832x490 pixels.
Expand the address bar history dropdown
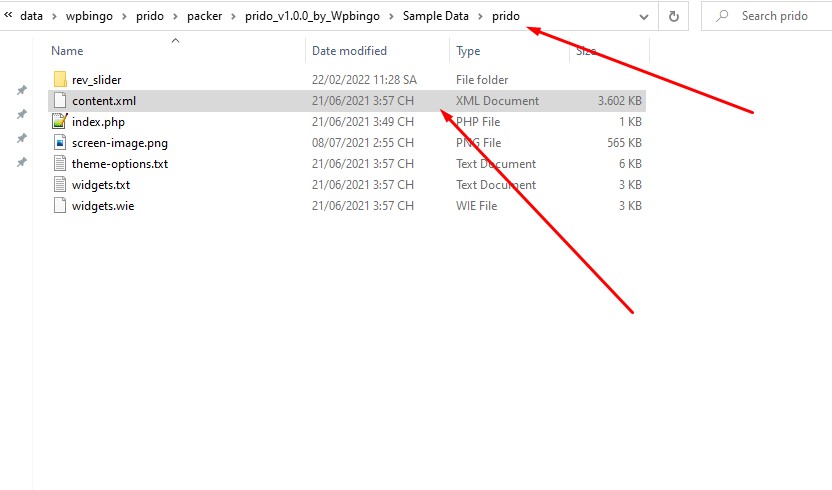(x=644, y=16)
